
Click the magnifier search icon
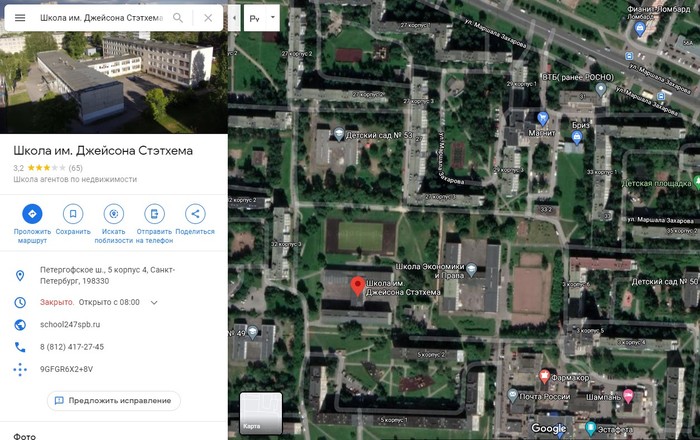point(178,18)
